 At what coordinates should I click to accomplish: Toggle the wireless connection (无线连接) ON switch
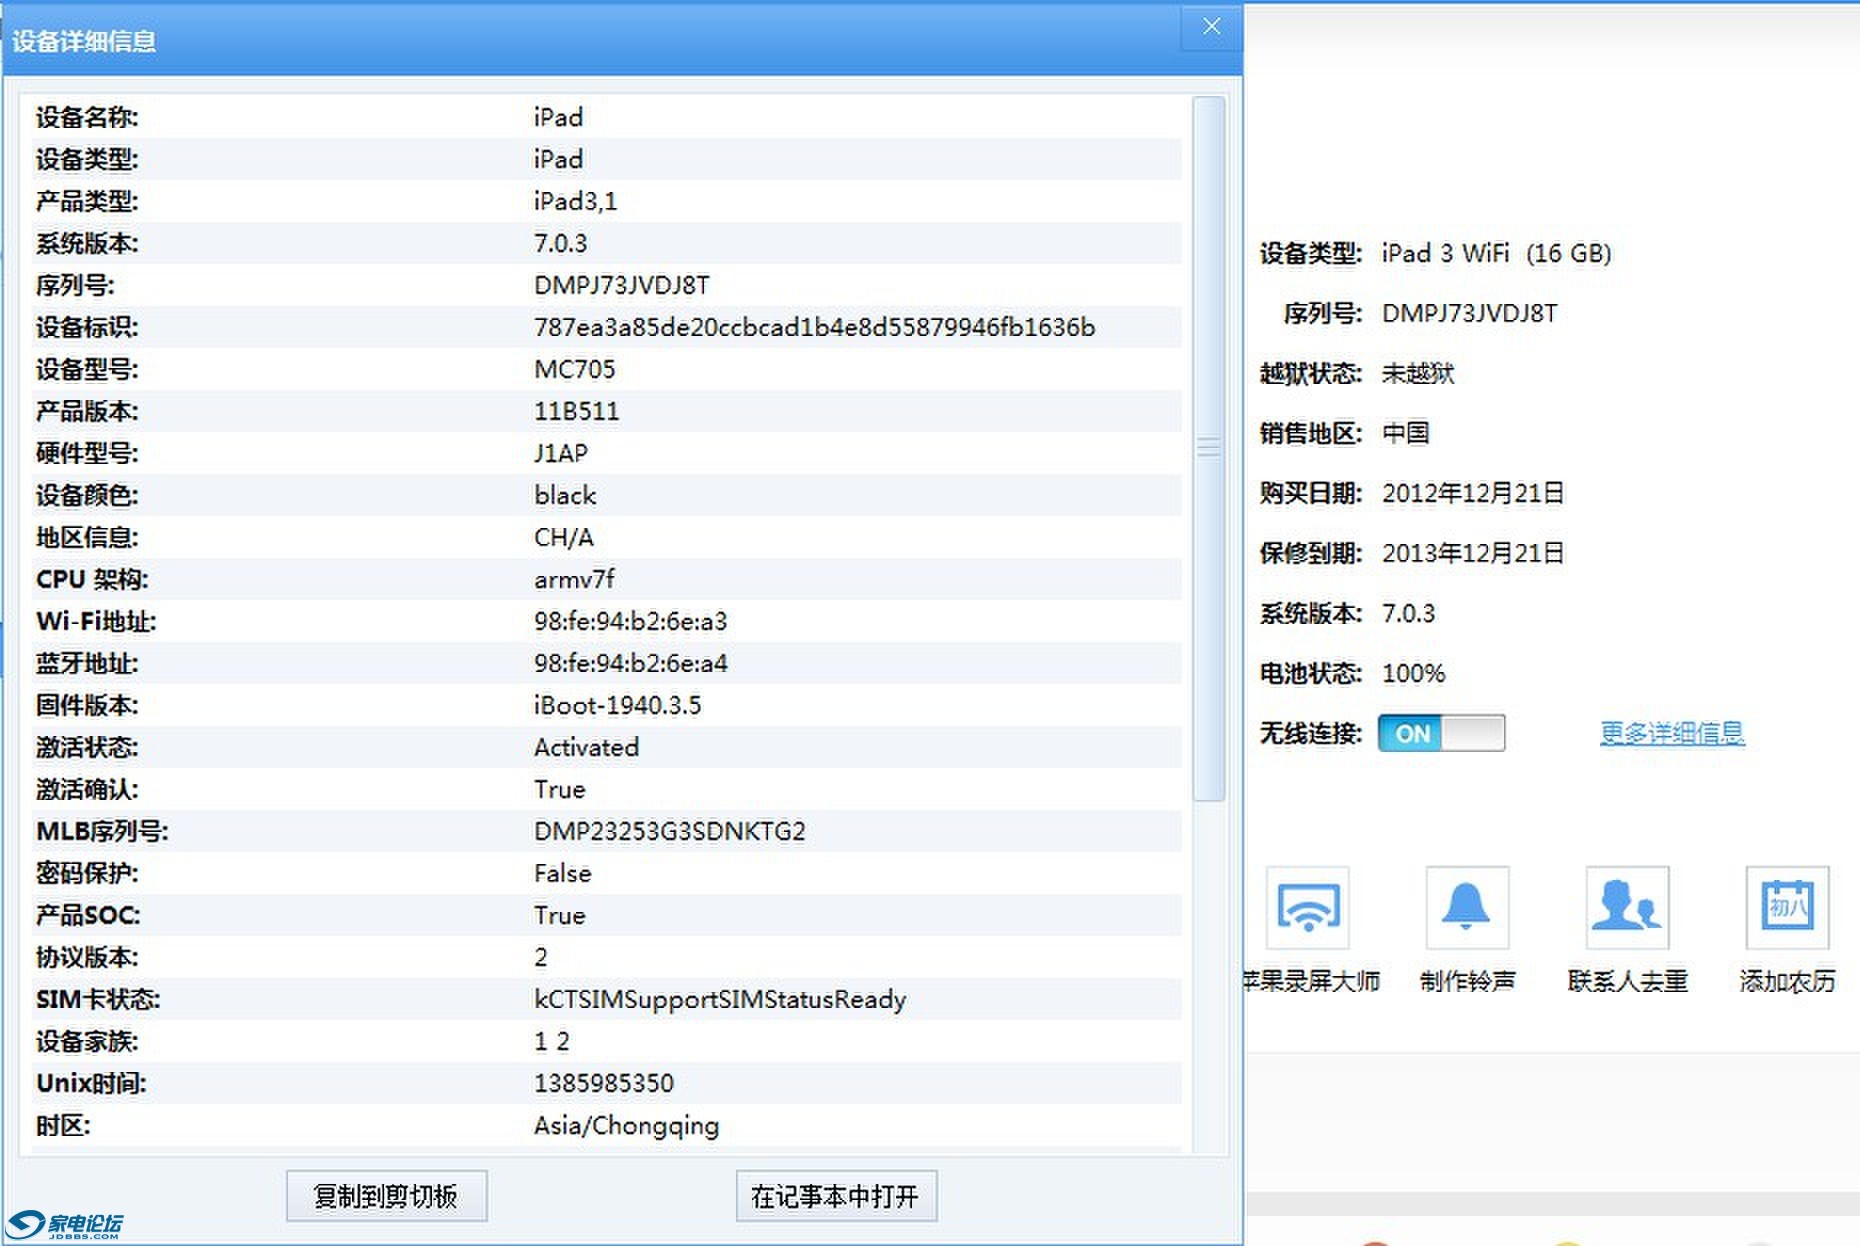point(1441,733)
